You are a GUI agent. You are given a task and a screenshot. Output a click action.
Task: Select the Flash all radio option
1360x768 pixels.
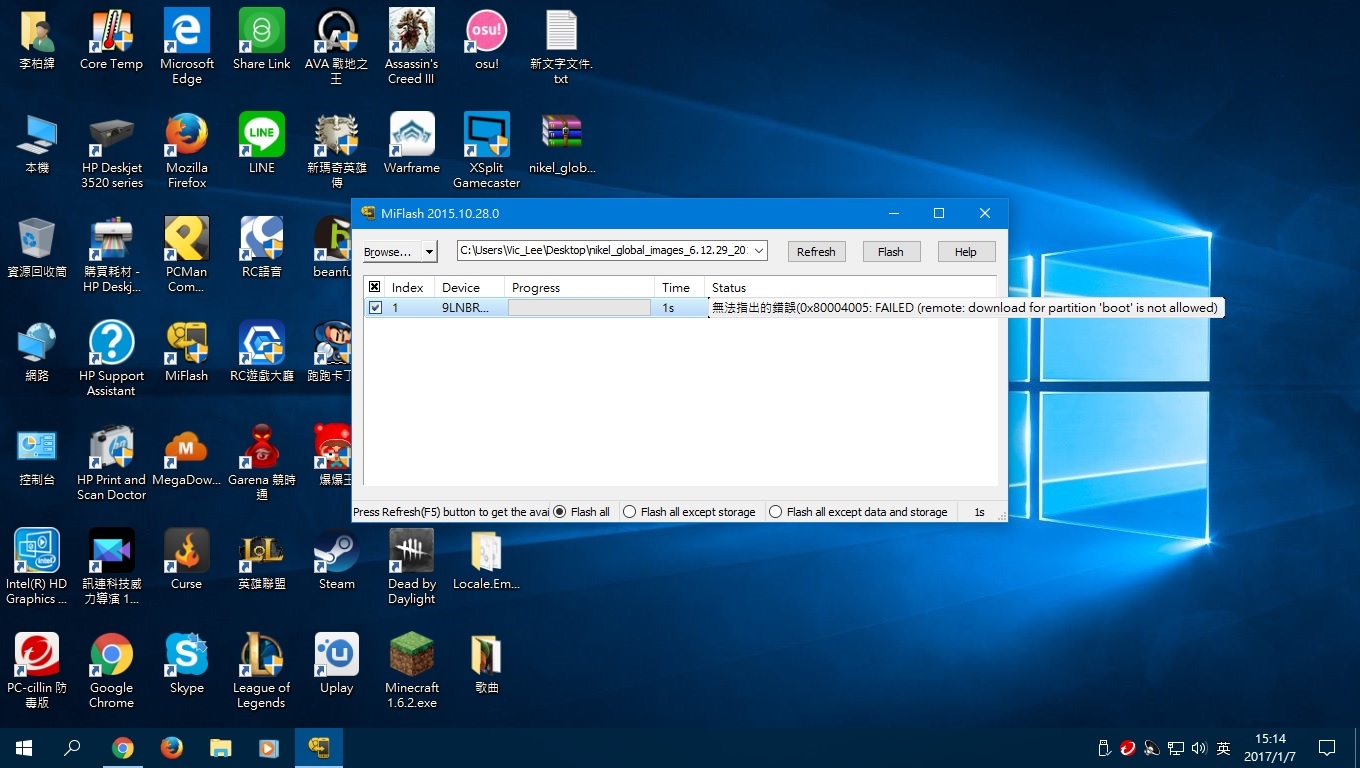[x=581, y=512]
